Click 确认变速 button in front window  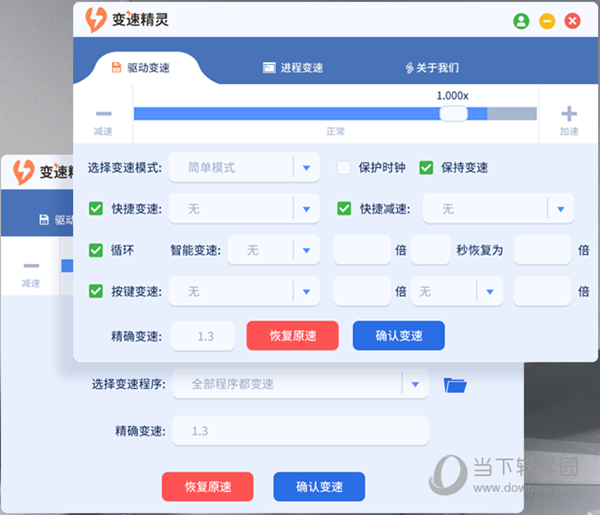coord(399,336)
